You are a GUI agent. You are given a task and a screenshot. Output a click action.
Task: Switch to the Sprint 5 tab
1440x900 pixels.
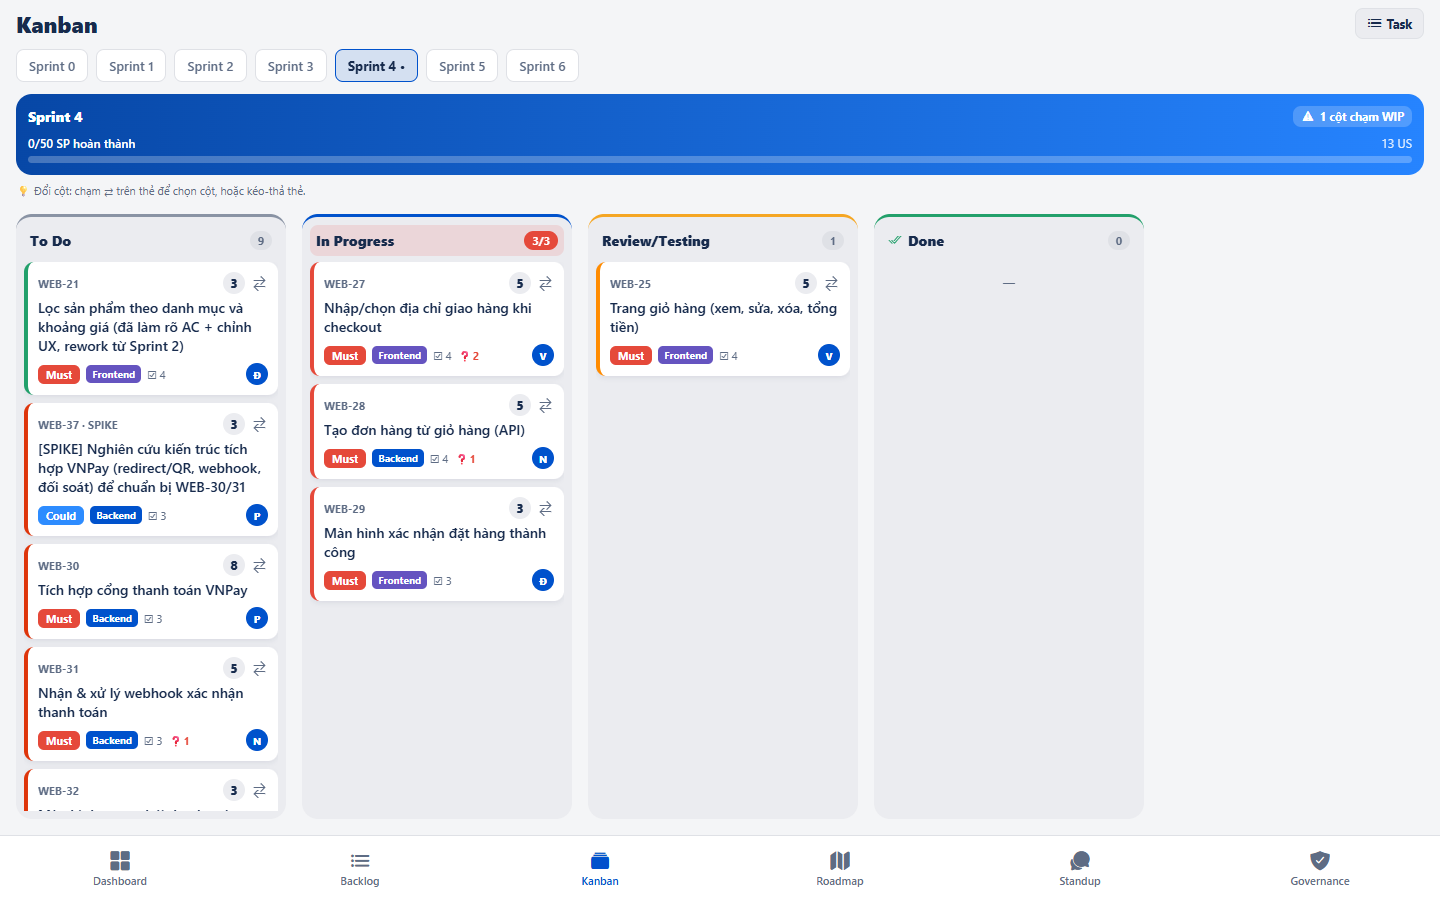[462, 66]
